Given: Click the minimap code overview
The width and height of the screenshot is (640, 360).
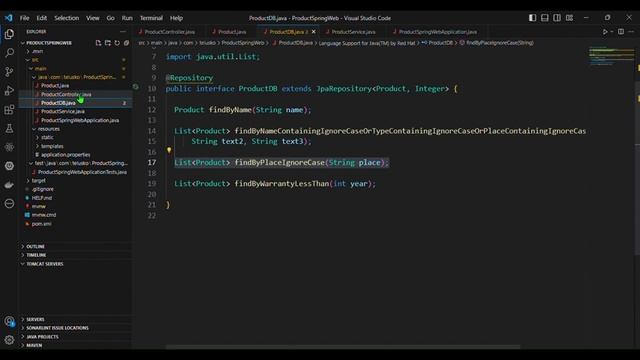Looking at the screenshot, I should (611, 56).
